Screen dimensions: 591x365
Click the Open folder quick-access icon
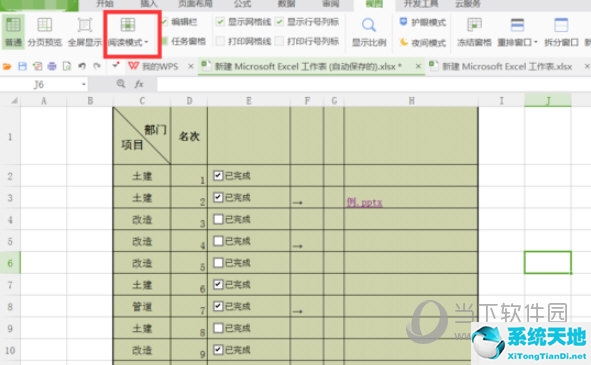pyautogui.click(x=7, y=67)
